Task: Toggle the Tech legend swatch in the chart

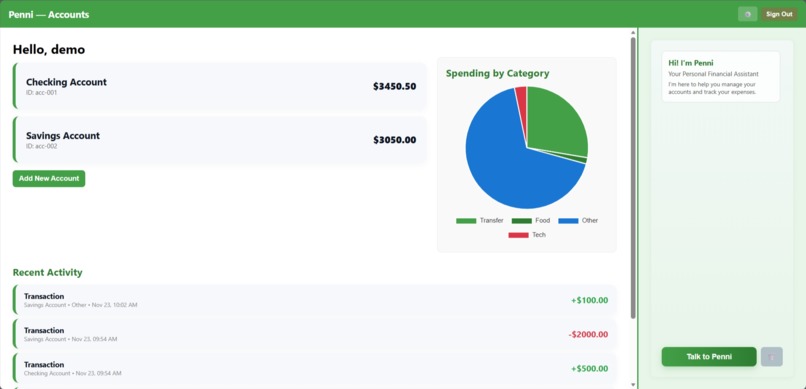Action: (x=518, y=235)
